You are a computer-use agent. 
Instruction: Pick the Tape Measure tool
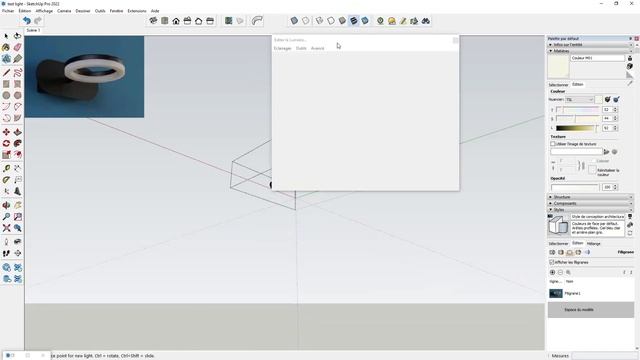click(6, 169)
